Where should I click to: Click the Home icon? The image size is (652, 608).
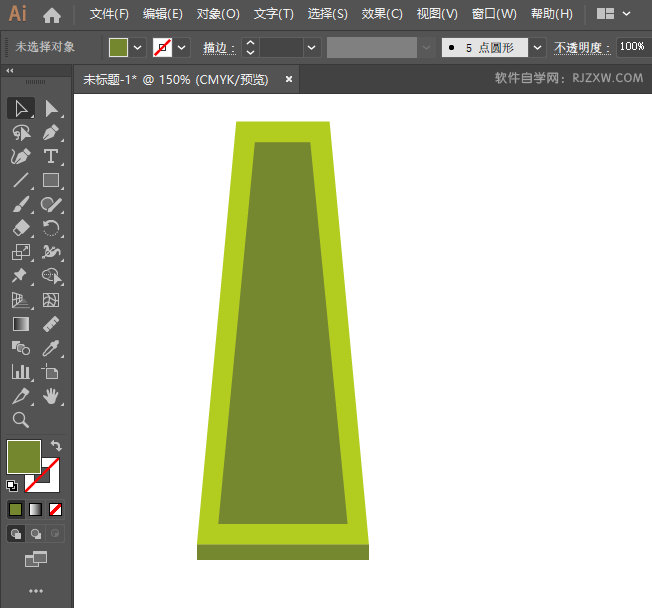click(52, 14)
